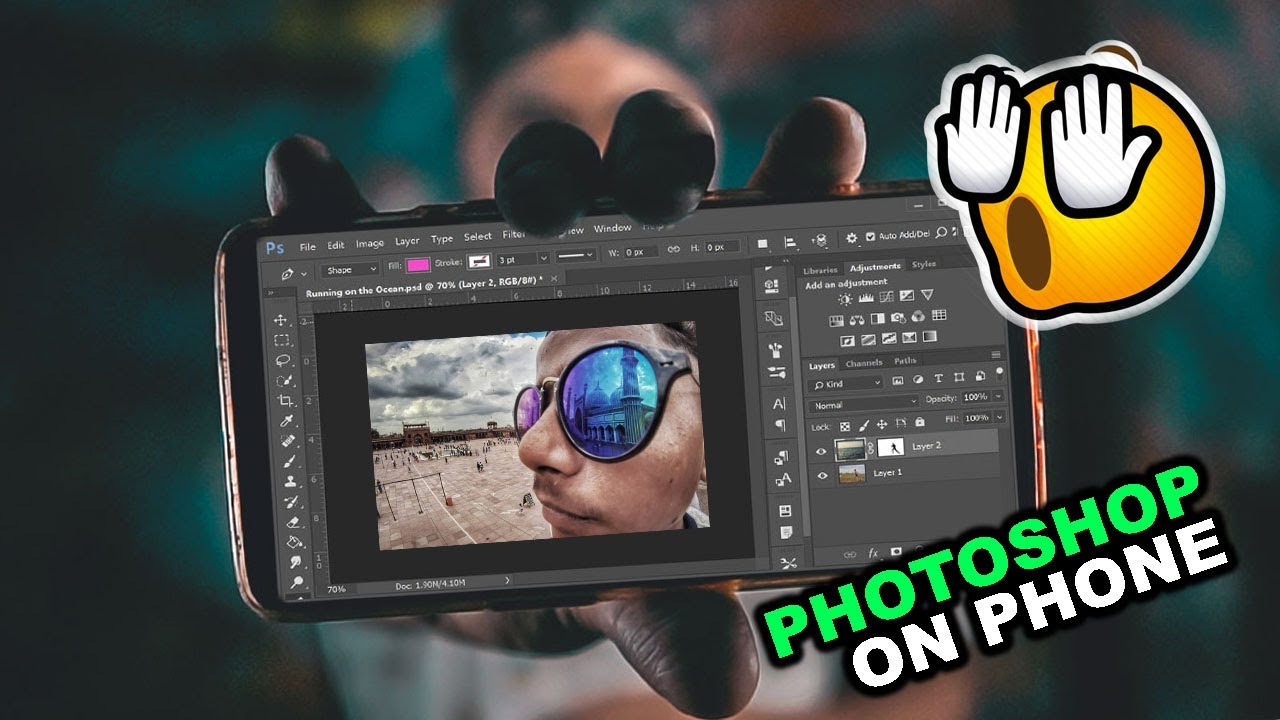
Task: Add a Curves adjustment
Action: pos(887,297)
